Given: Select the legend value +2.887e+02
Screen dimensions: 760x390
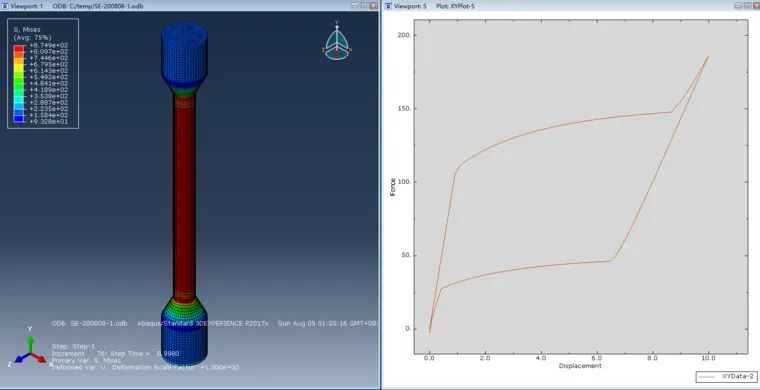Looking at the screenshot, I should (x=48, y=103).
